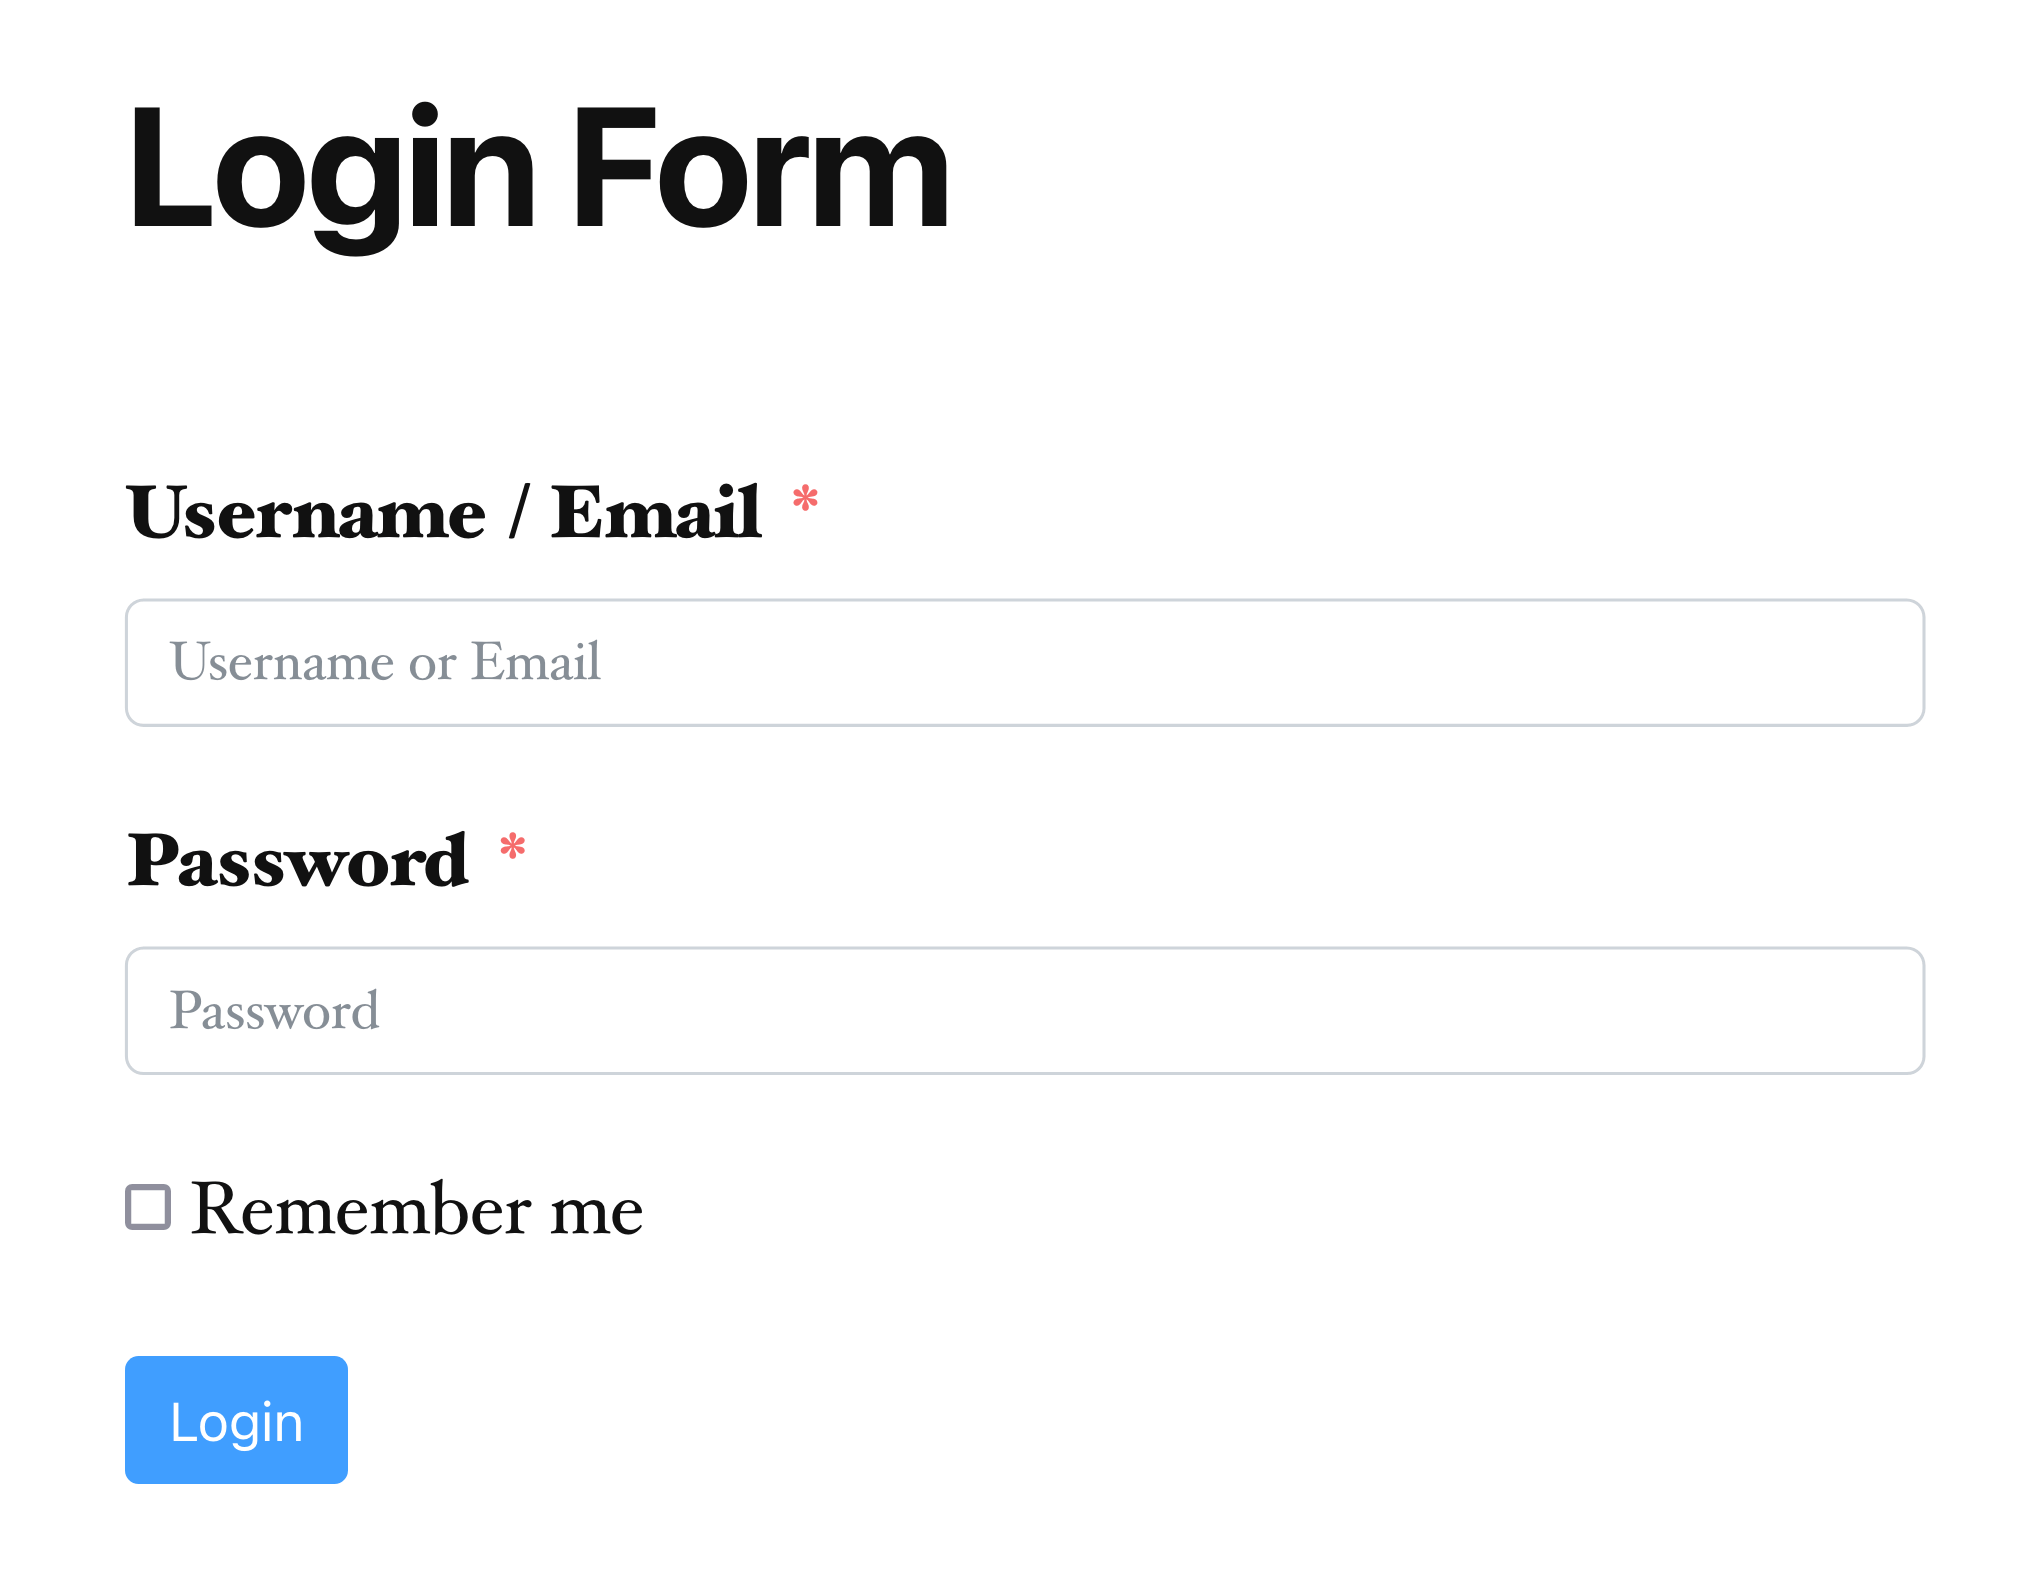Click the white "Login" text on the button
The image size is (2043, 1581).
point(236,1421)
